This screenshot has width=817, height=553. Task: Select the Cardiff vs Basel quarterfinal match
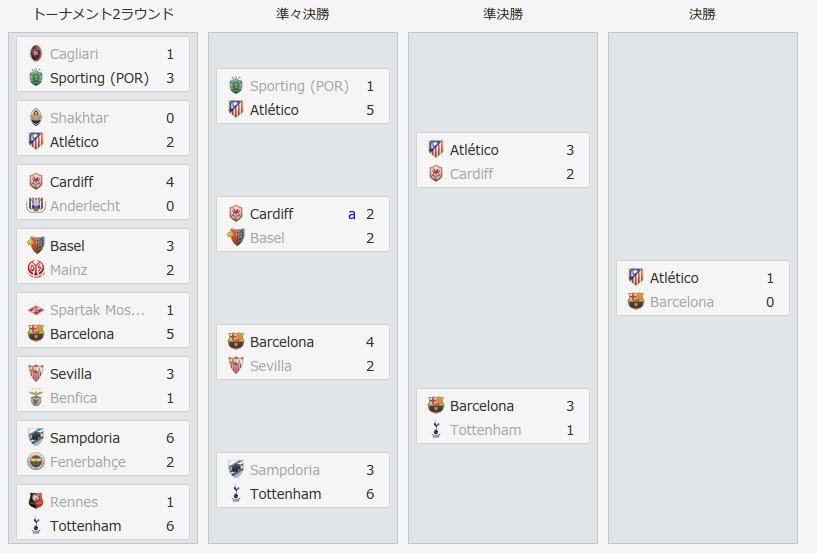(x=303, y=224)
